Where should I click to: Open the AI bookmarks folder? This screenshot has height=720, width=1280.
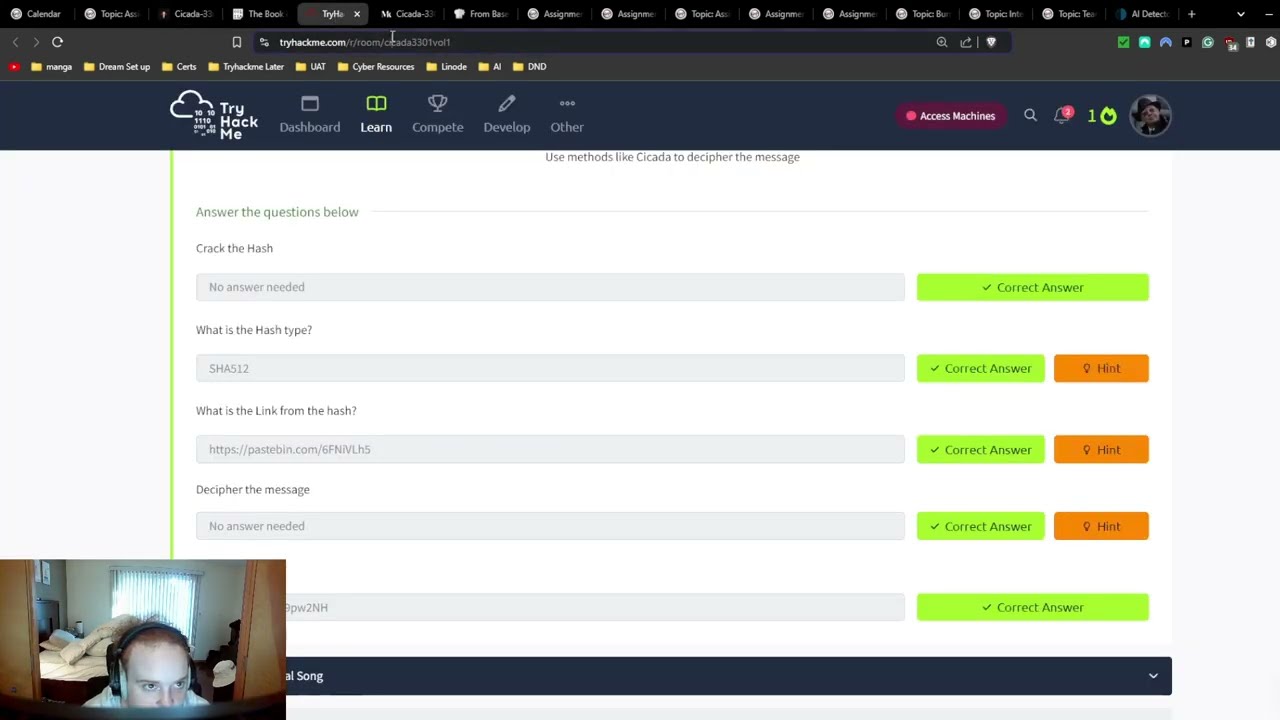490,67
